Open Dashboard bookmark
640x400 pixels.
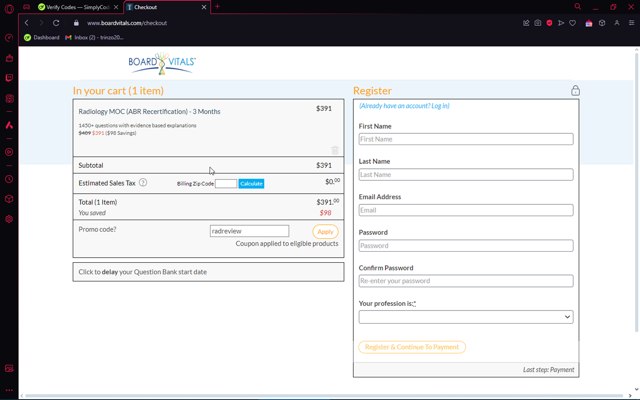coord(42,38)
